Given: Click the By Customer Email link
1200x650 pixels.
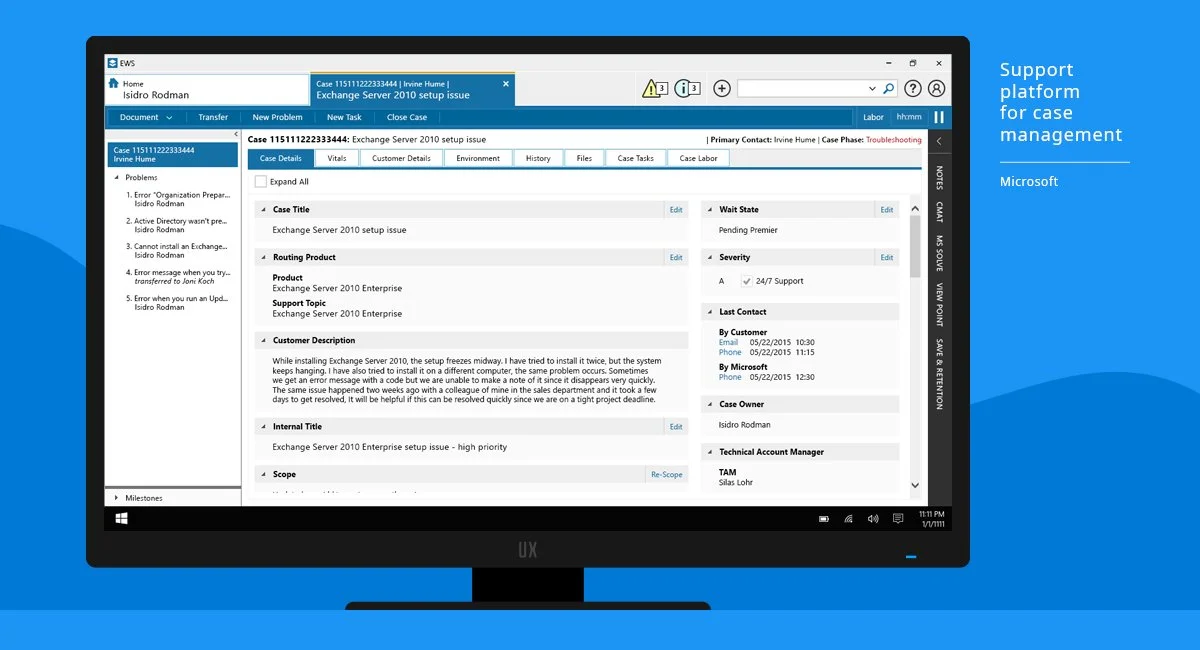Looking at the screenshot, I should tap(728, 342).
